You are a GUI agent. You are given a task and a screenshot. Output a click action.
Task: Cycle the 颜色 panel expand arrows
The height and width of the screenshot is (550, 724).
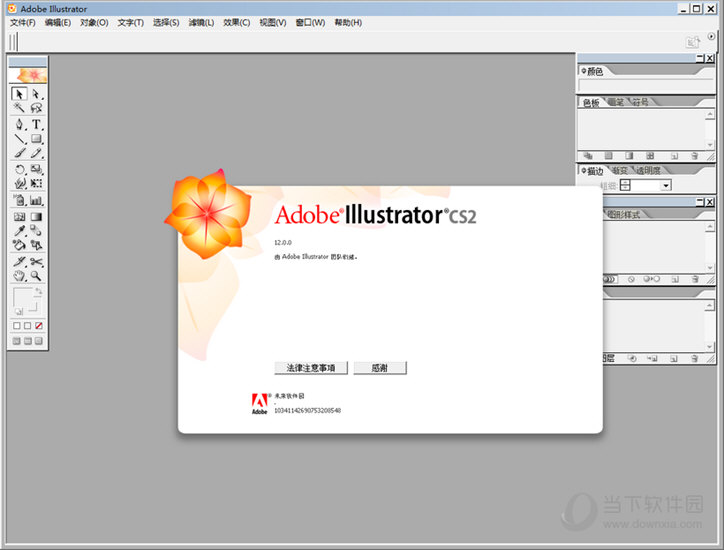(584, 71)
